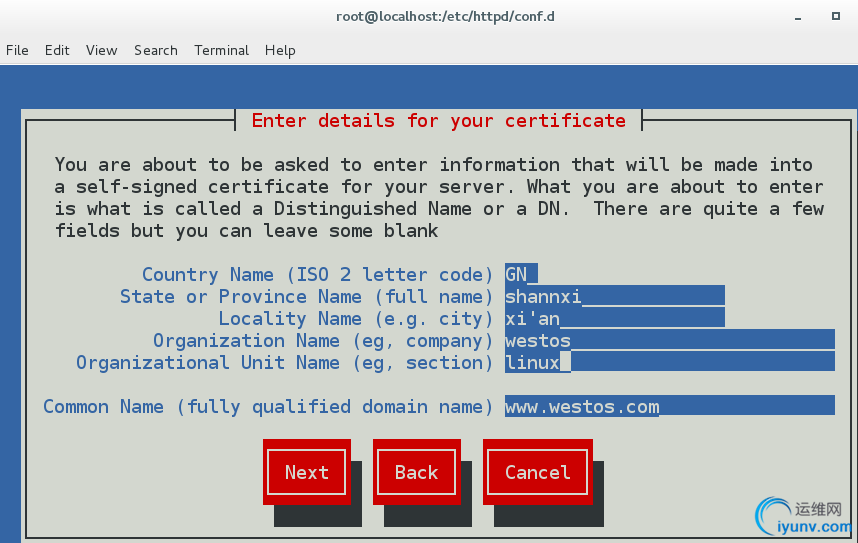Open the Terminal menu
The width and height of the screenshot is (858, 543).
tap(221, 50)
